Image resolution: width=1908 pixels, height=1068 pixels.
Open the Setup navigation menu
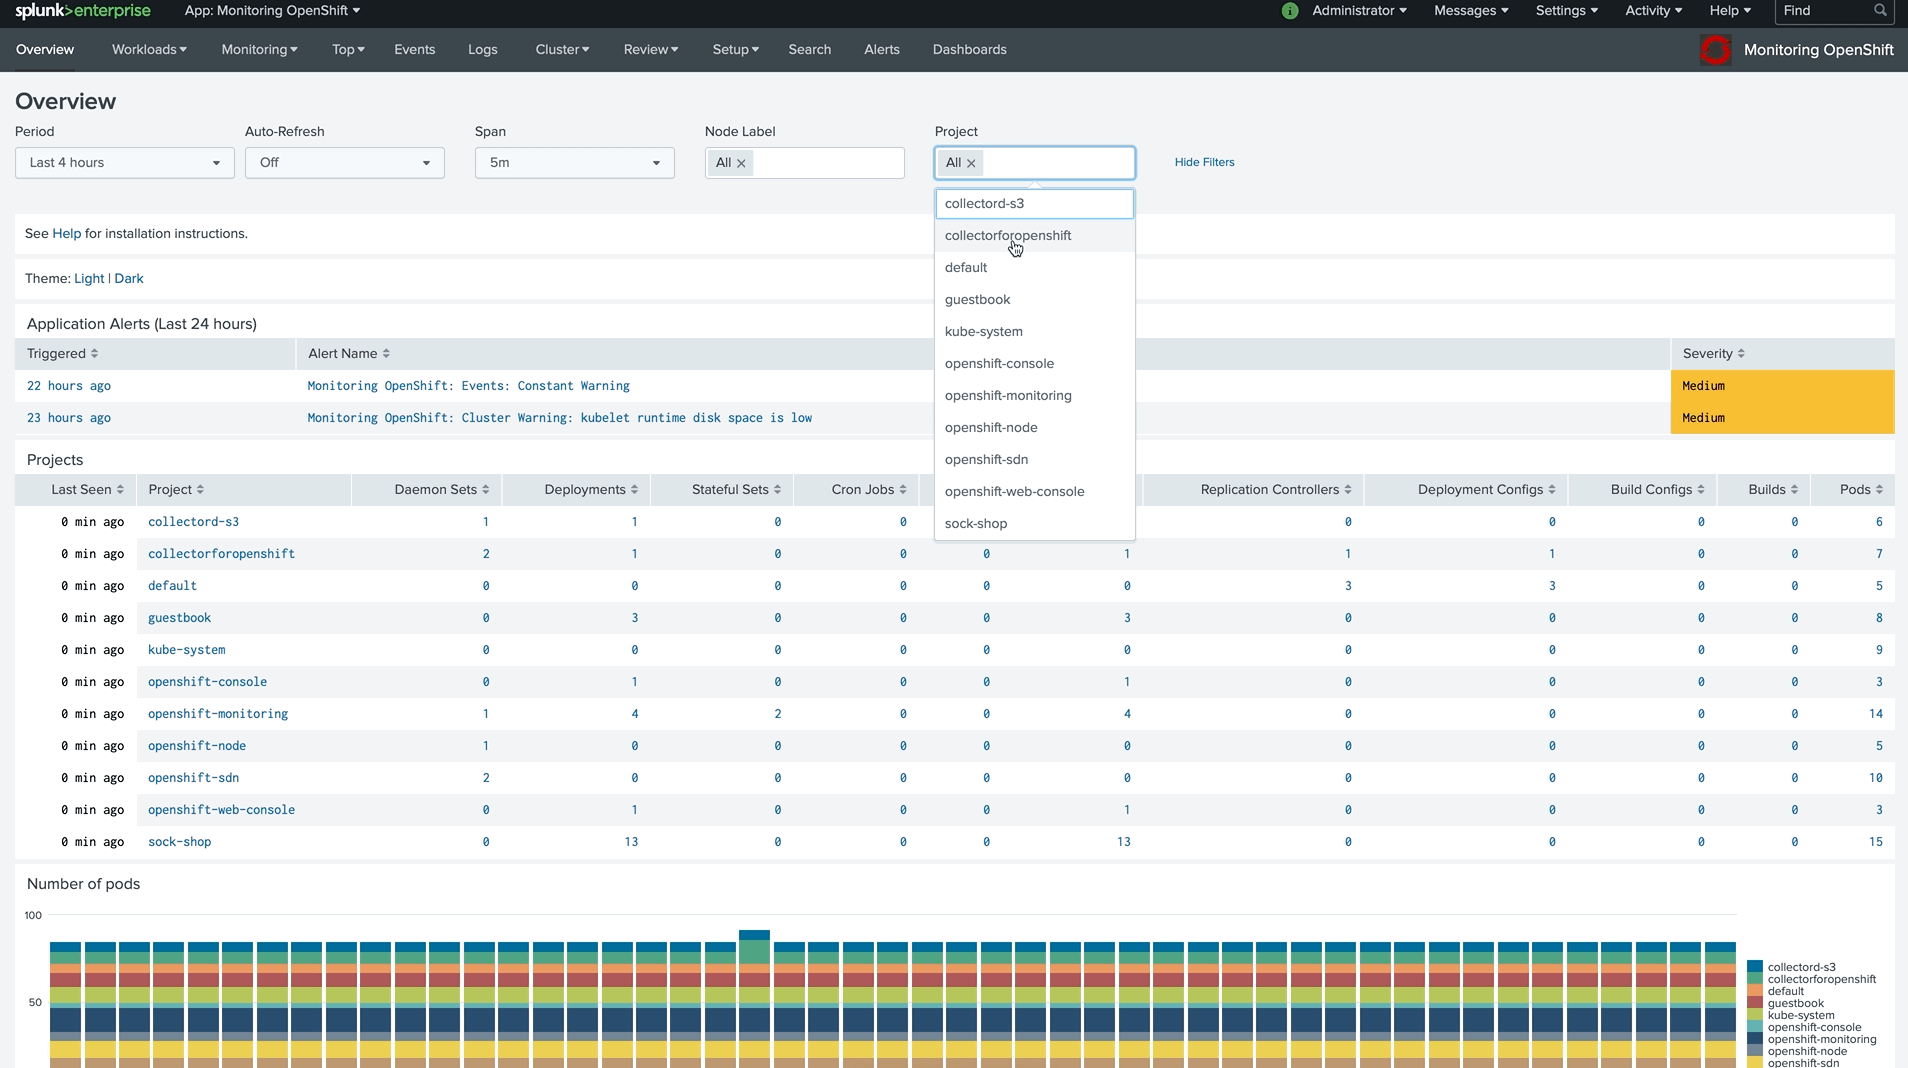[x=736, y=50]
